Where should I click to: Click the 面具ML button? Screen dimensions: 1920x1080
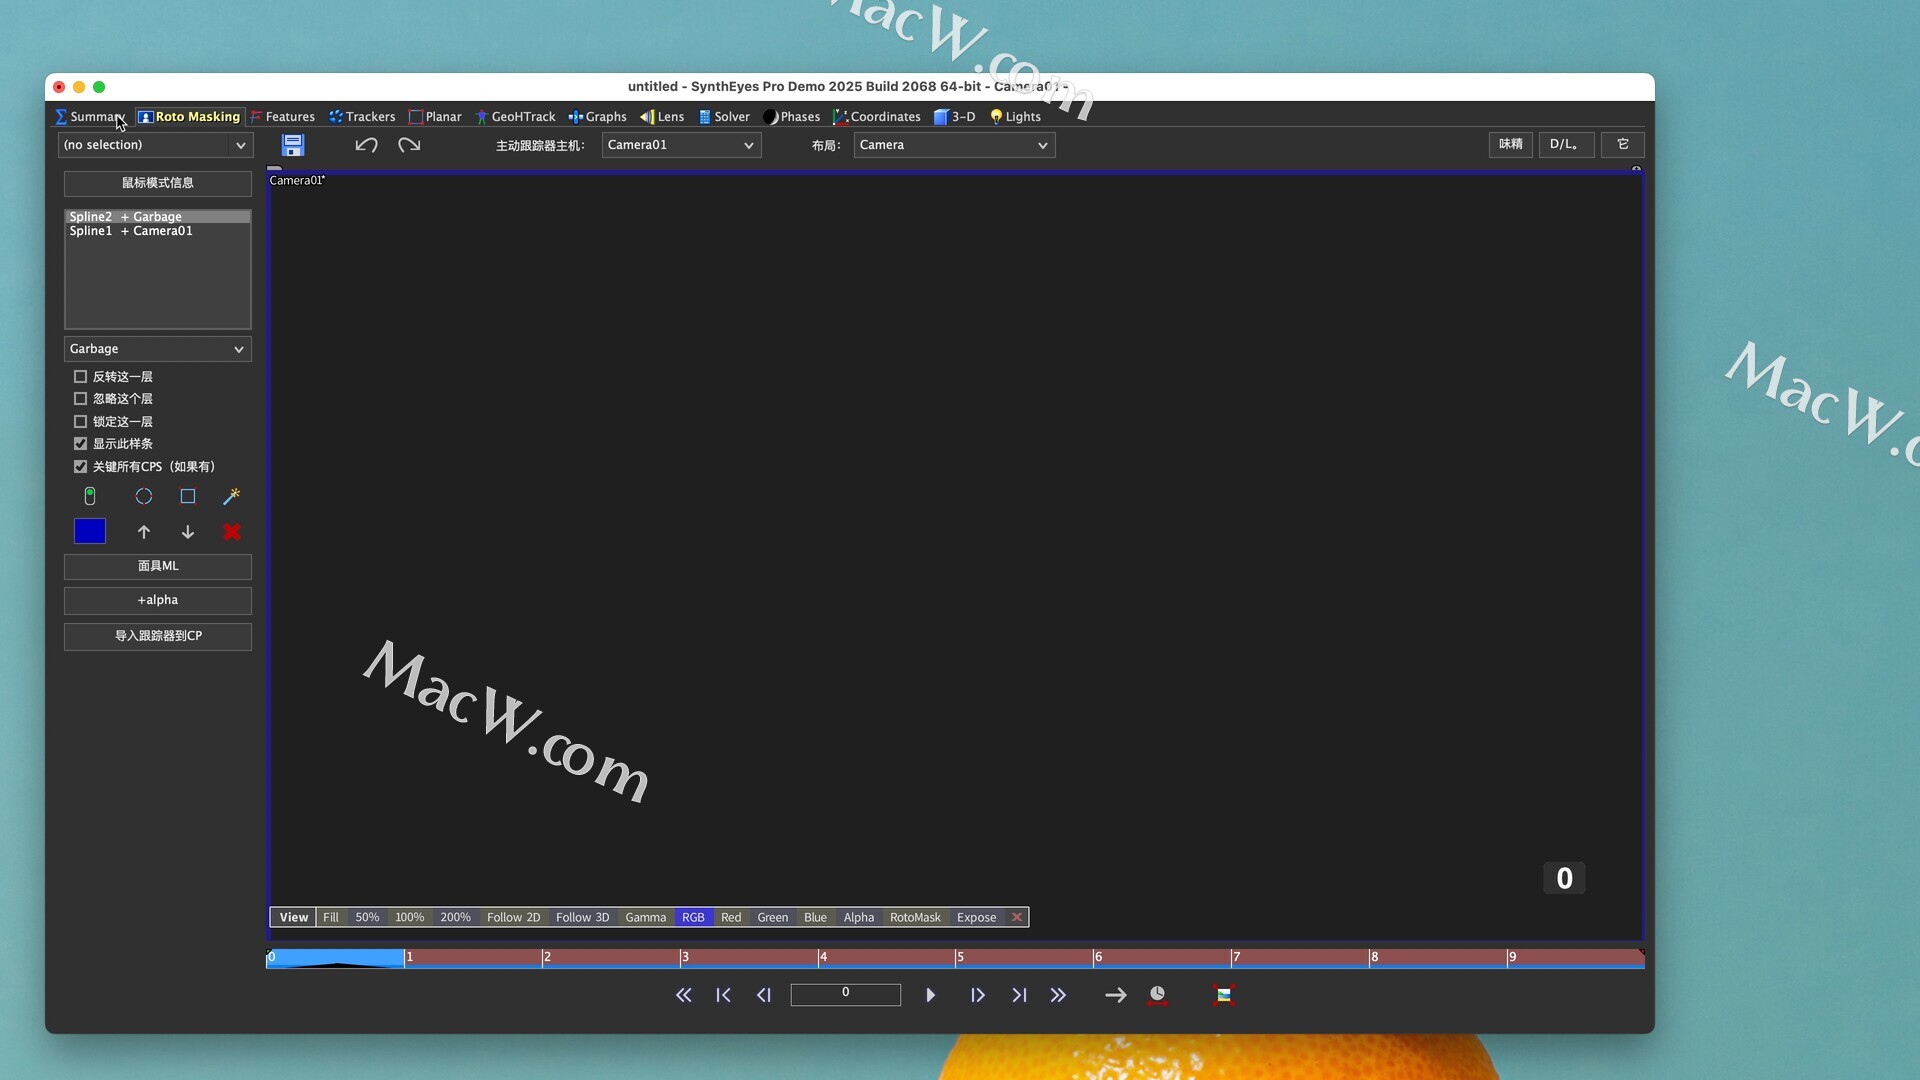[x=158, y=566]
